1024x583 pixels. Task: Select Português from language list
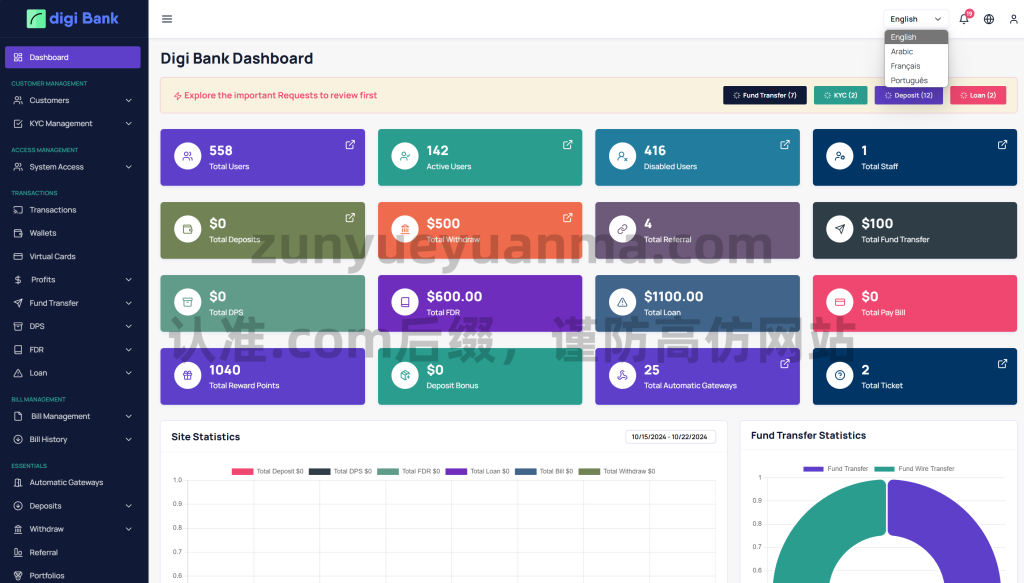click(916, 80)
